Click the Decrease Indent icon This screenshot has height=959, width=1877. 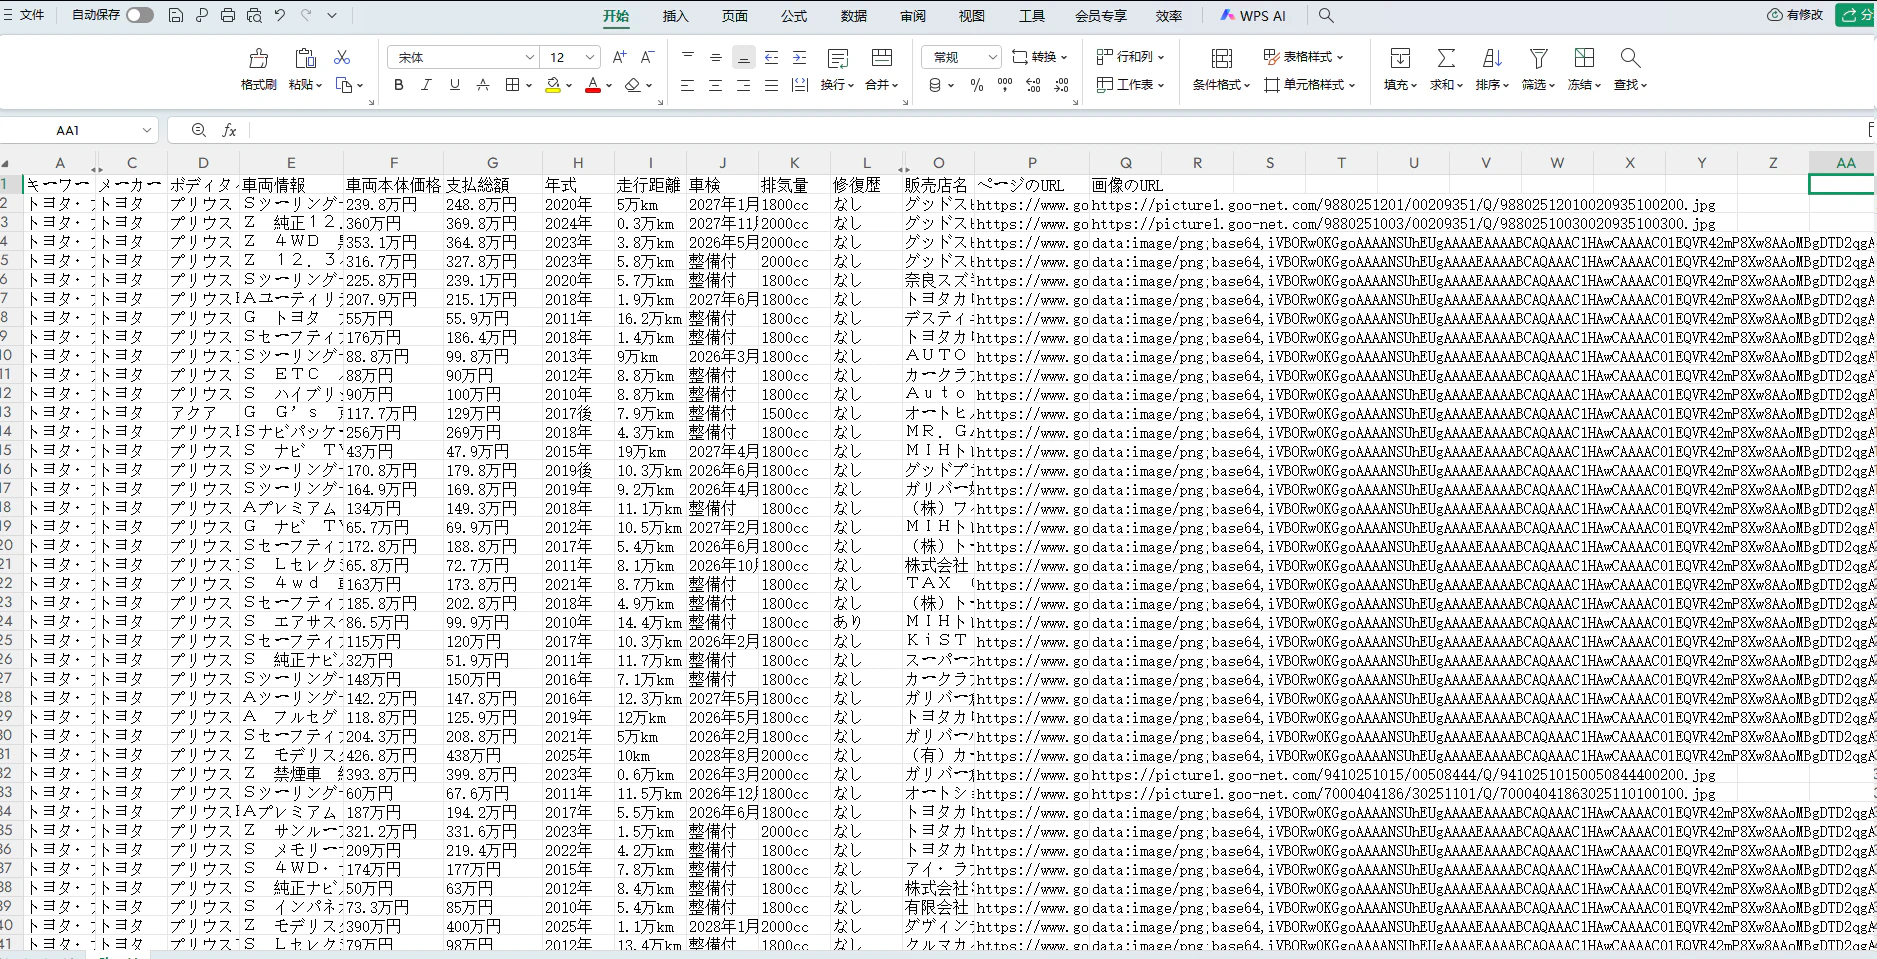click(771, 57)
